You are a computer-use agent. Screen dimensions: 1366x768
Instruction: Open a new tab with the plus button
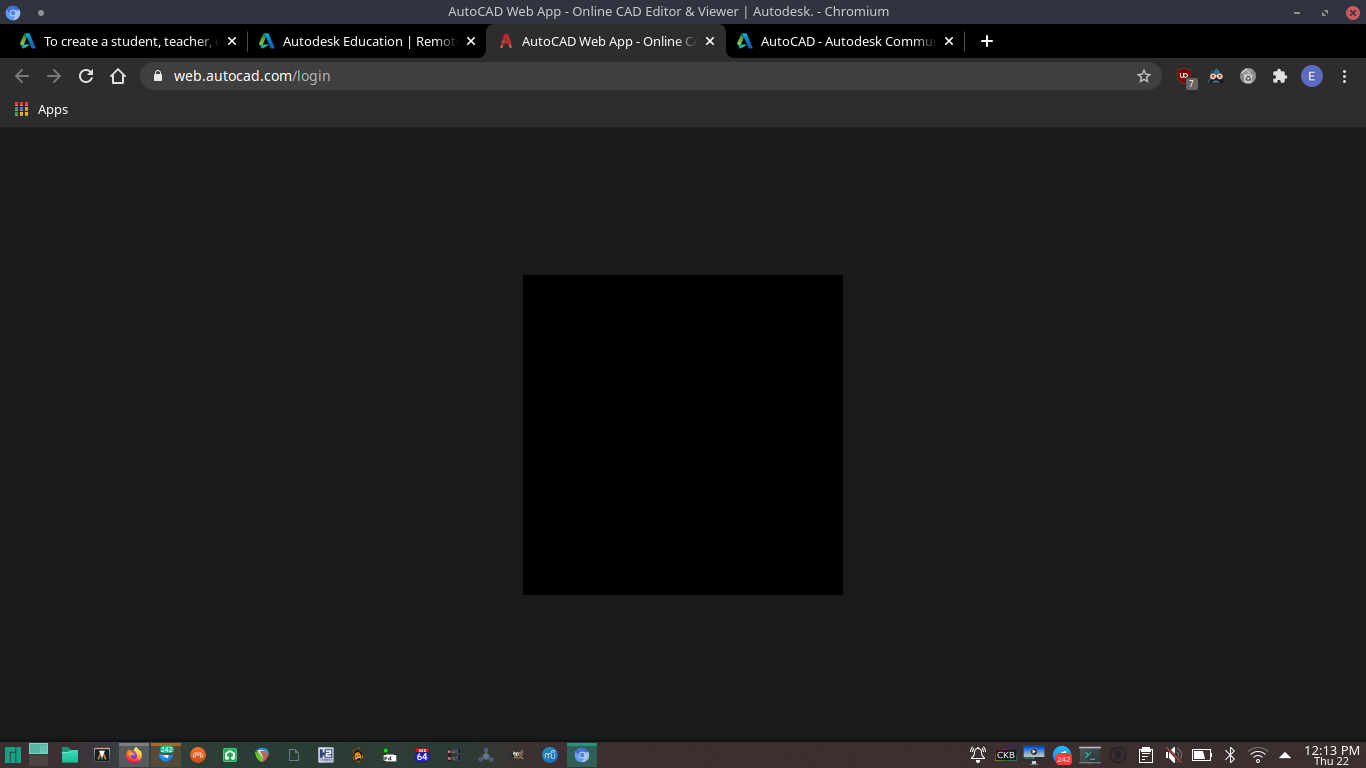986,41
